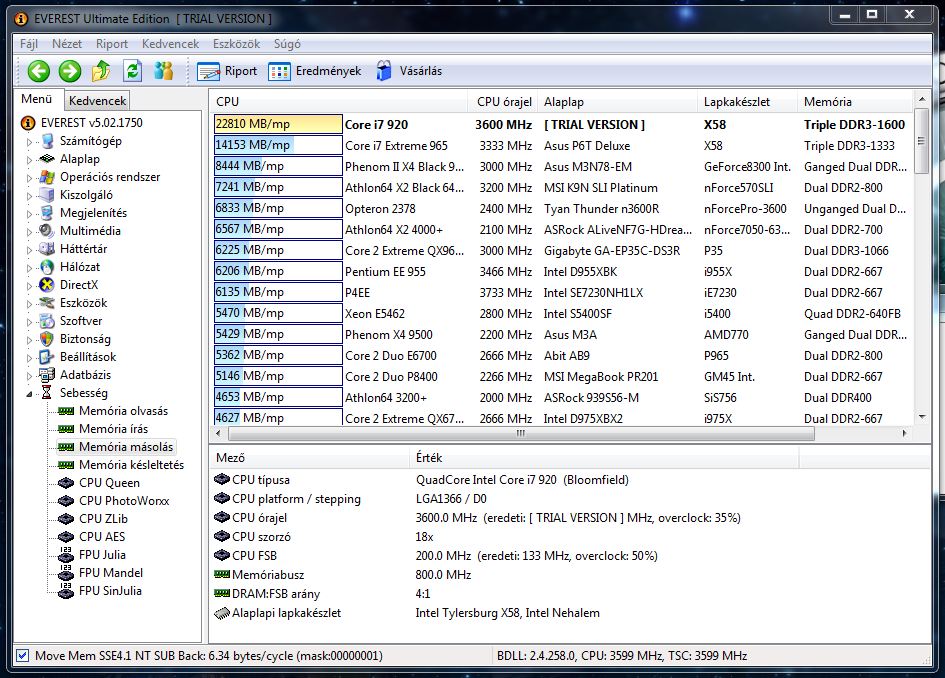Open Memória olvasás benchmark
Viewport: 945px width, 678px height.
pyautogui.click(x=124, y=411)
